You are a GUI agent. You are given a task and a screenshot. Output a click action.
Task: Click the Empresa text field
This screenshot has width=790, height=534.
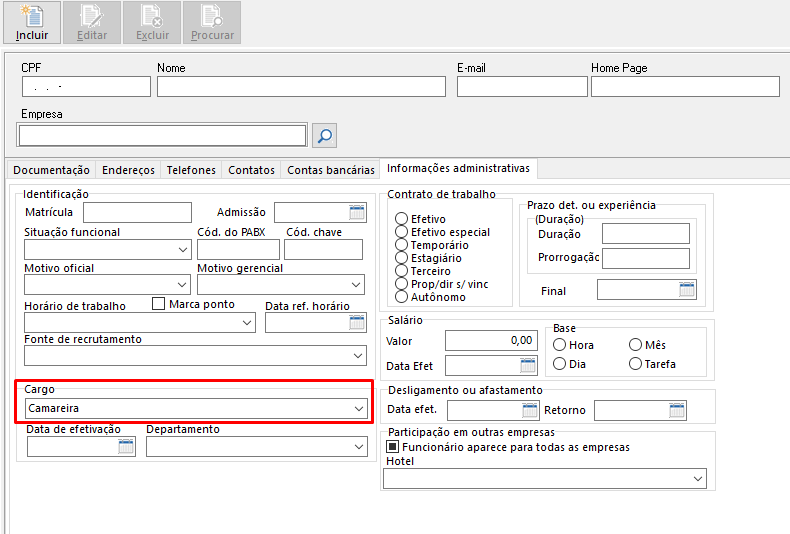162,136
